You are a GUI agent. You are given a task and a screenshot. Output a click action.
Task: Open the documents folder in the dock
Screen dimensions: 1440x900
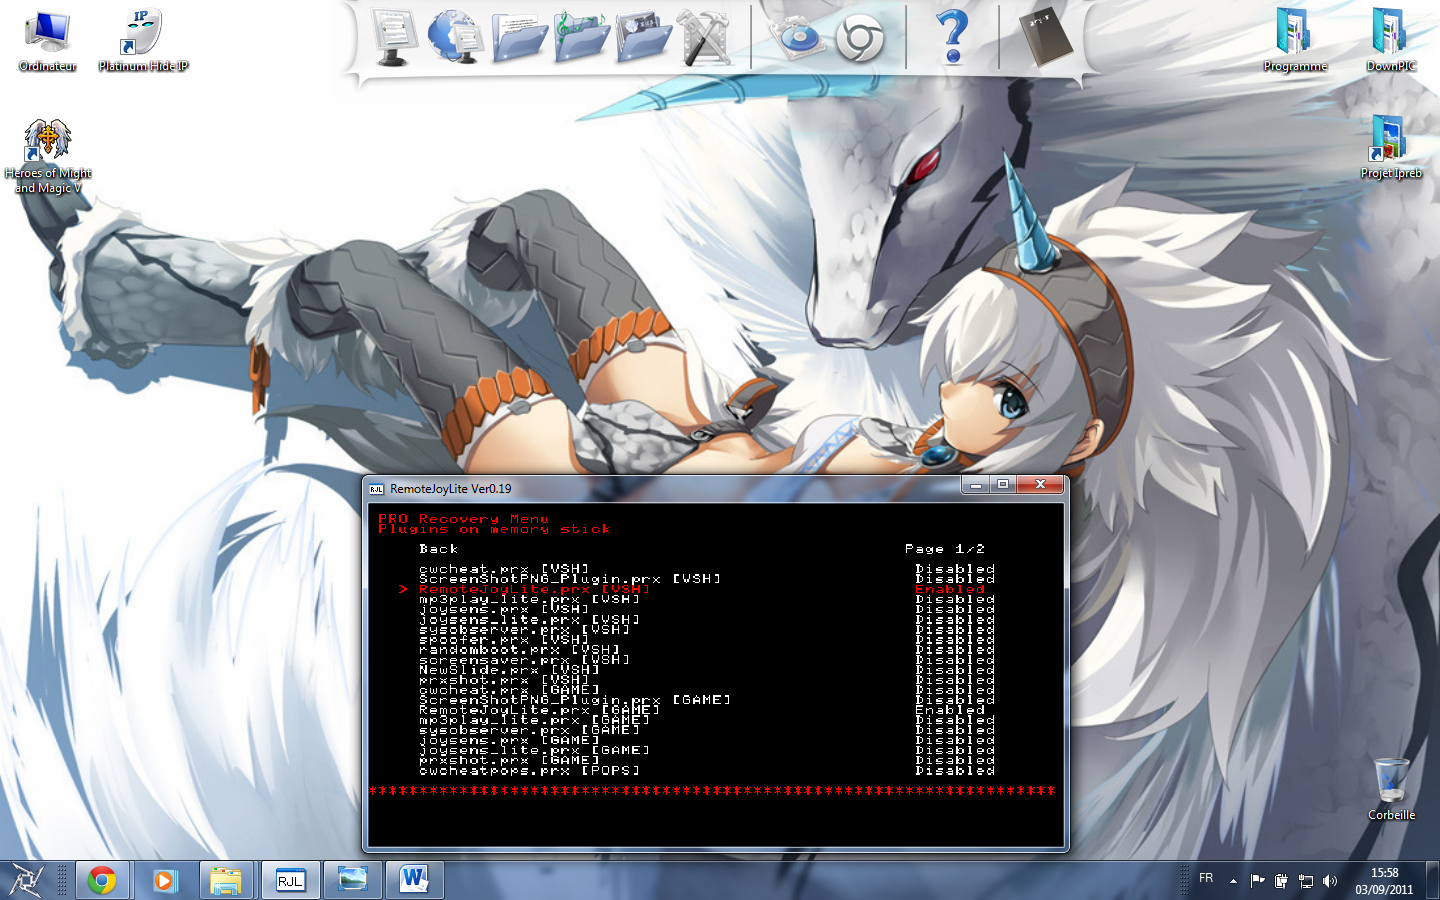point(519,38)
